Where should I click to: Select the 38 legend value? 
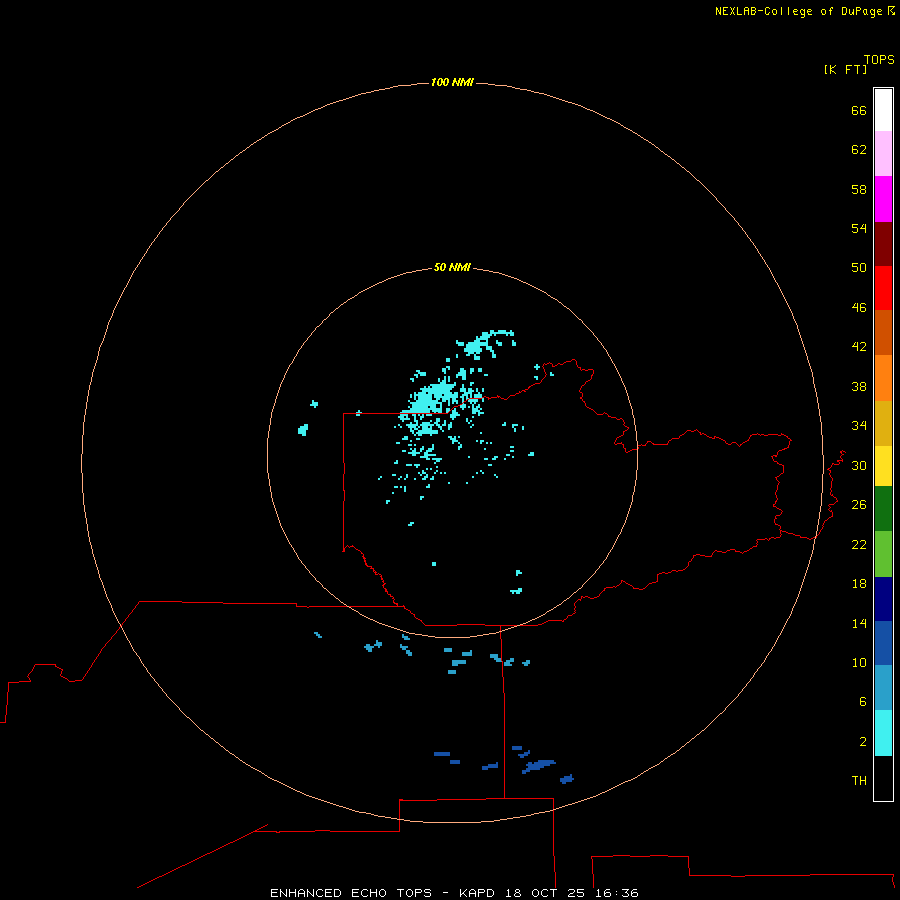pyautogui.click(x=859, y=386)
